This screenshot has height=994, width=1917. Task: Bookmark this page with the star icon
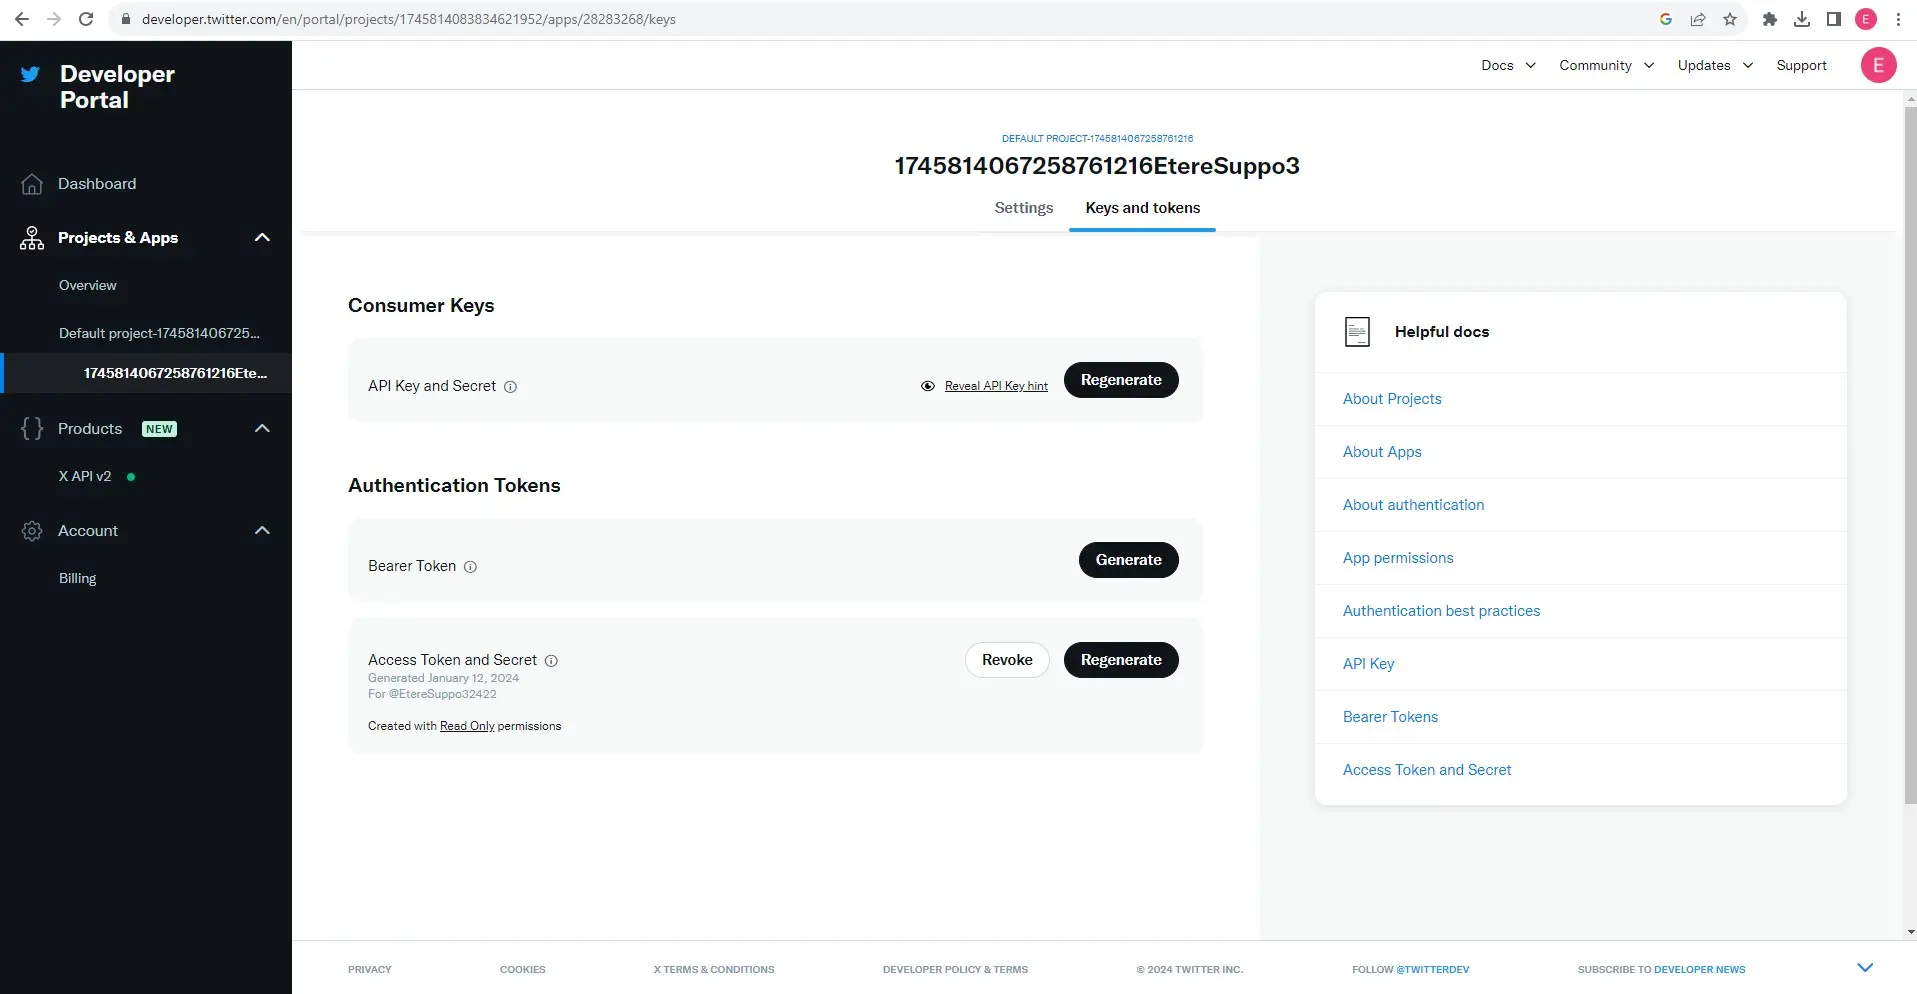1729,19
